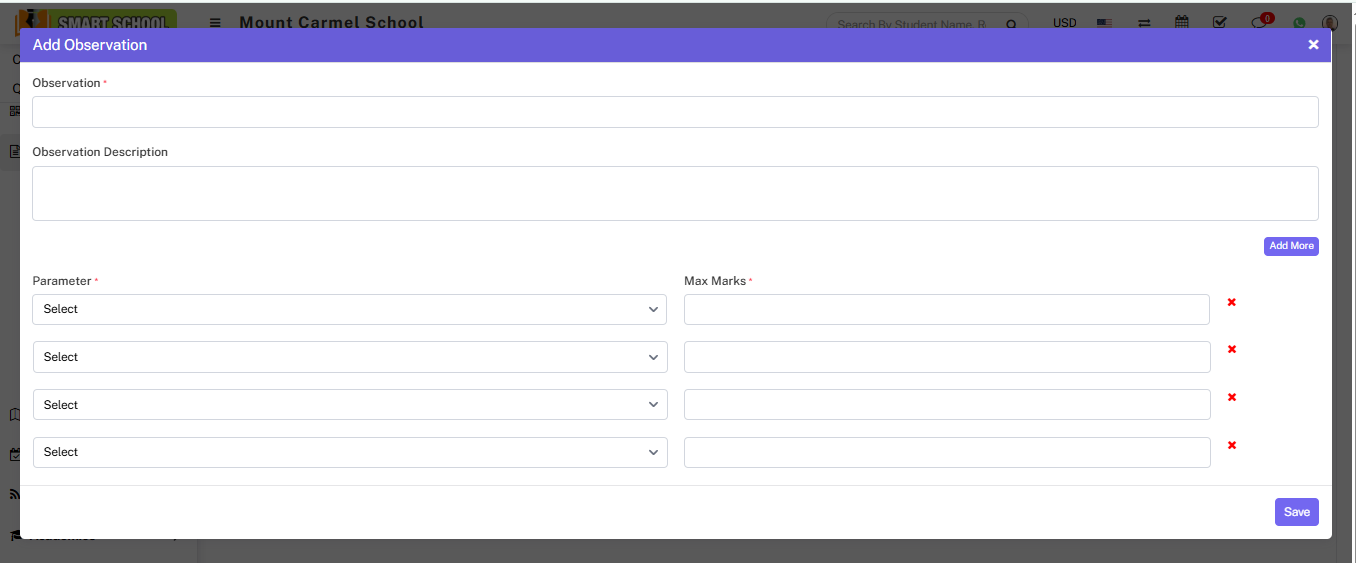Close the Add Observation dialog
The height and width of the screenshot is (563, 1356).
(1313, 45)
